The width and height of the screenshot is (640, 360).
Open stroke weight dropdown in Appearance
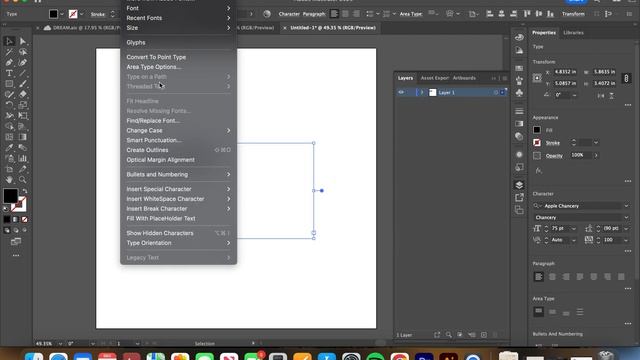(596, 143)
